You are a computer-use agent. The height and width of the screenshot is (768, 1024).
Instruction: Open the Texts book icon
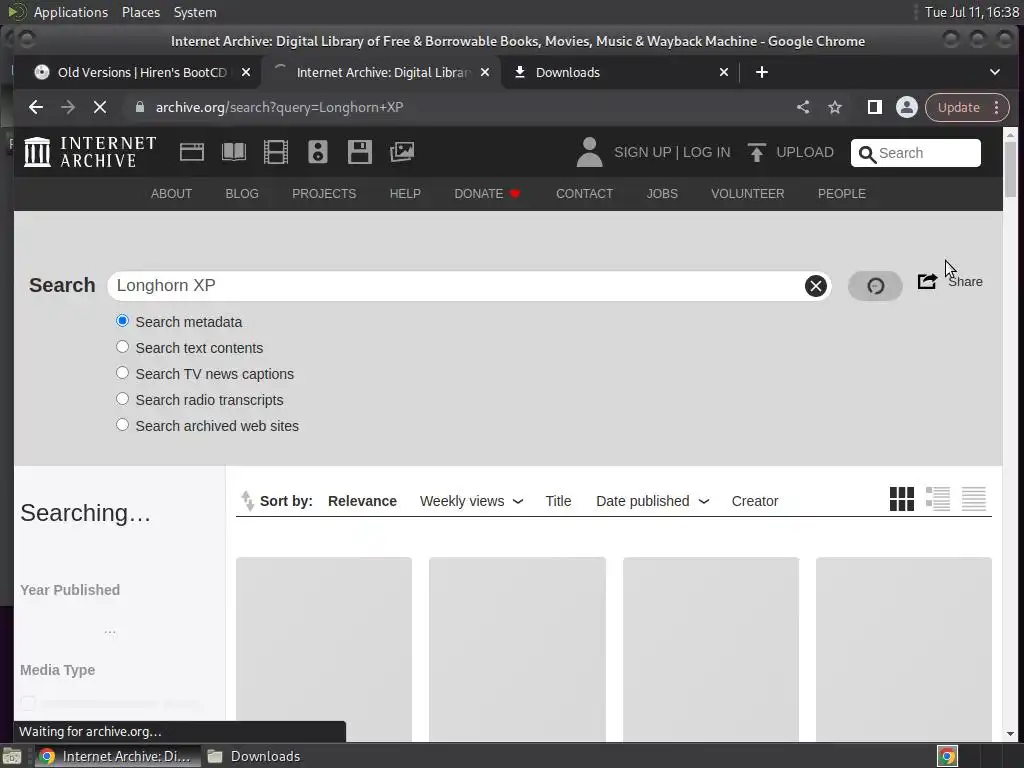coord(234,152)
